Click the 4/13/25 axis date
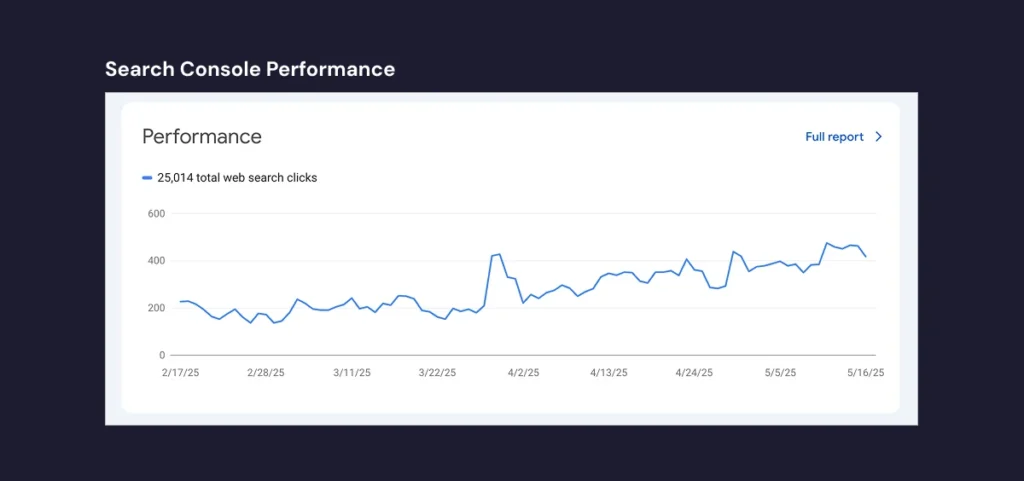The height and width of the screenshot is (481, 1024). coord(609,373)
